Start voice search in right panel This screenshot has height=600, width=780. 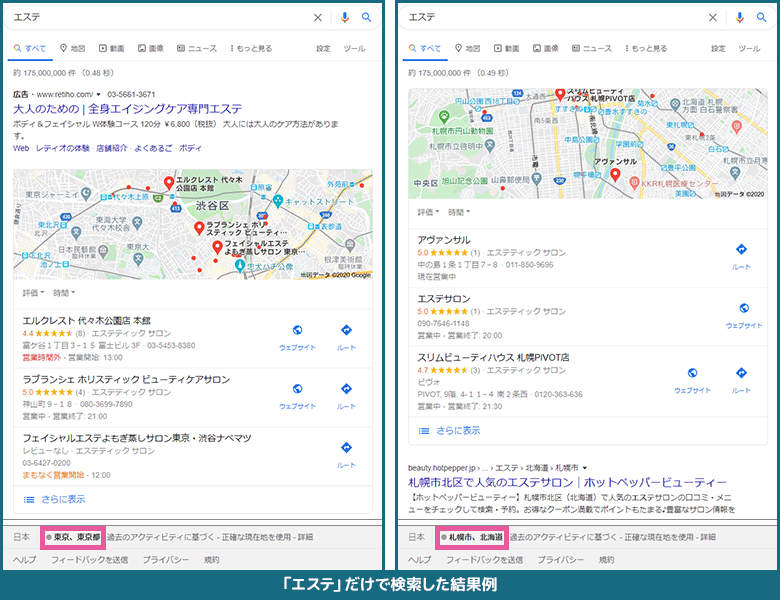[740, 17]
